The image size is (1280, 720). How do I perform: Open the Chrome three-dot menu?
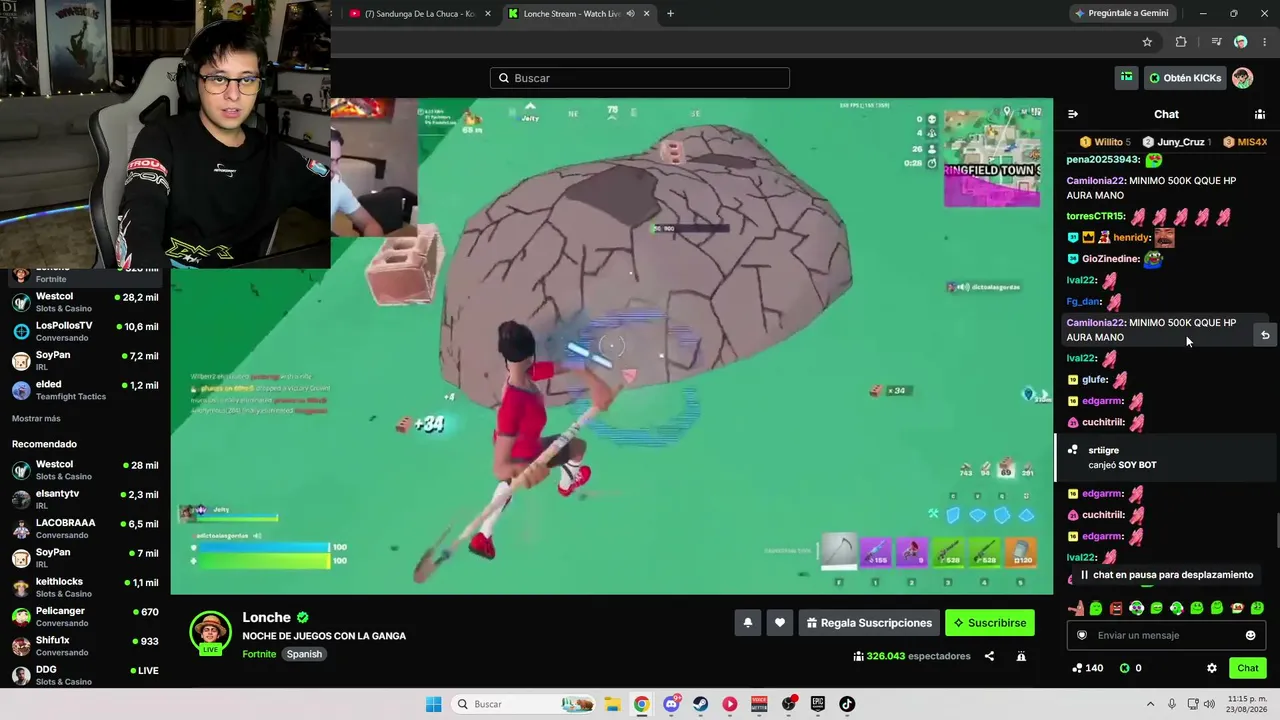pos(1263,42)
